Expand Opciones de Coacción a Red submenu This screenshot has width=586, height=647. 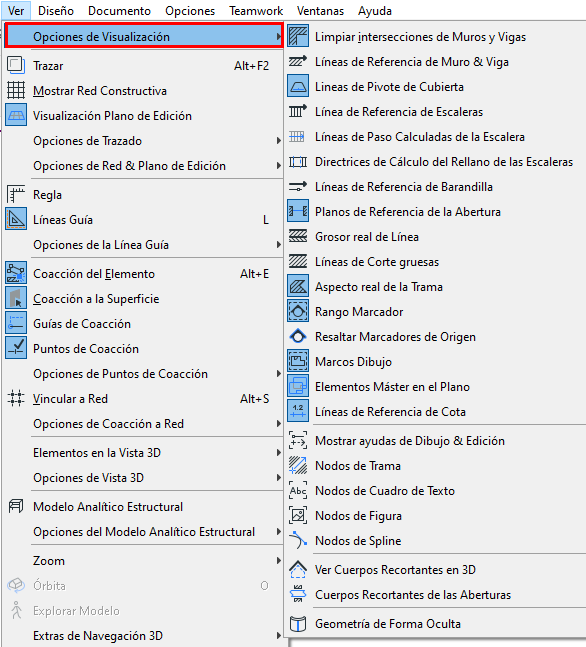point(143,423)
